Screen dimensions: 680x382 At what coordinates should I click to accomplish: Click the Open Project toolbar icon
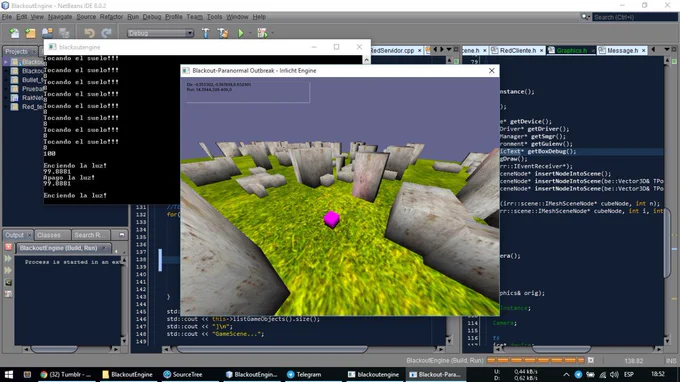coord(47,33)
